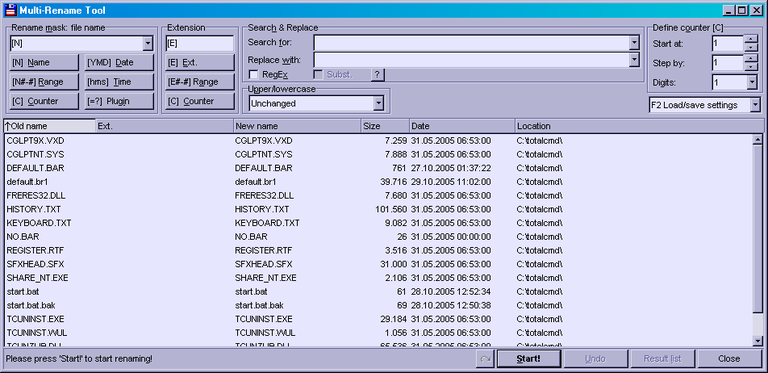This screenshot has width=768, height=373.
Task: Click the question mark help button
Action: 377,75
